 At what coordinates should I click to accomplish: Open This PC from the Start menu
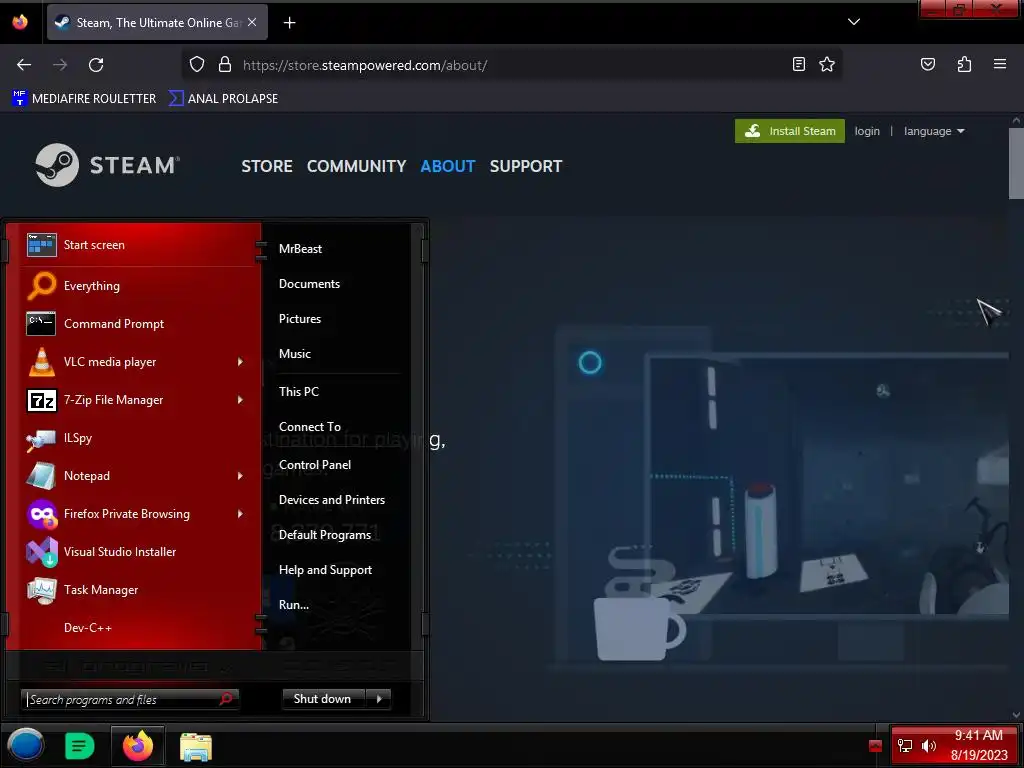pos(298,392)
